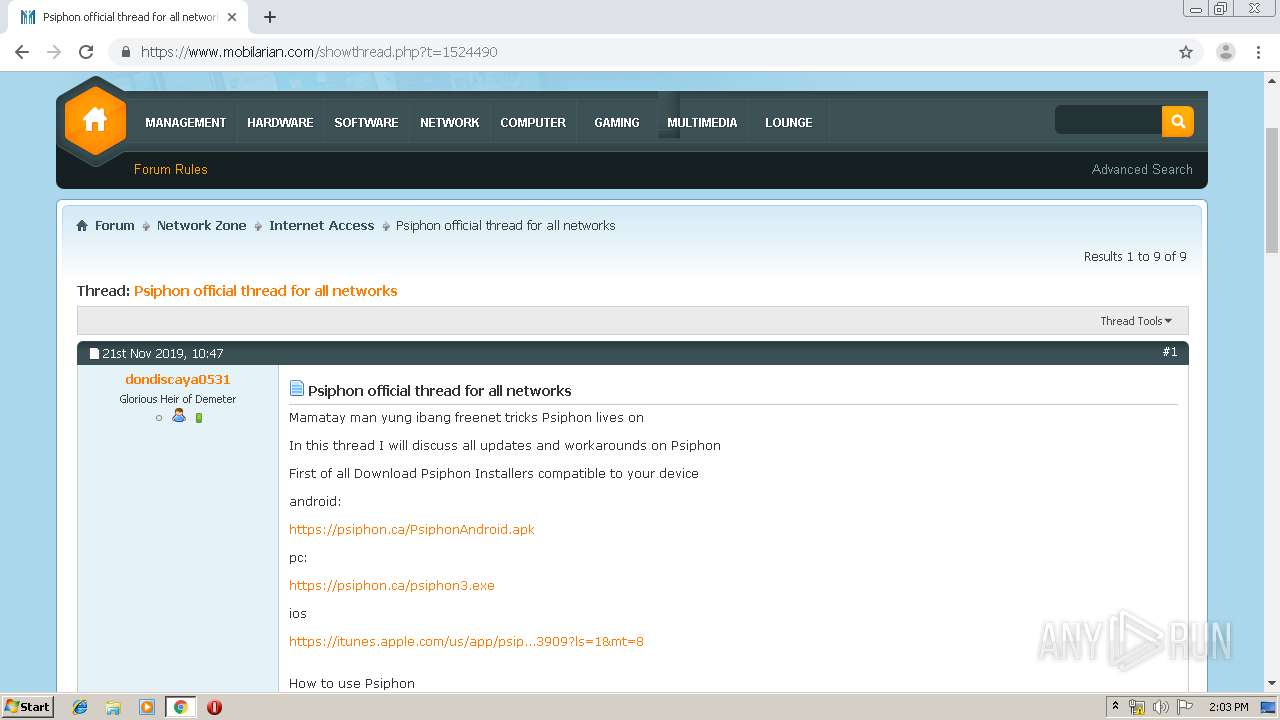Show hidden tray icons arrow

(1115, 707)
